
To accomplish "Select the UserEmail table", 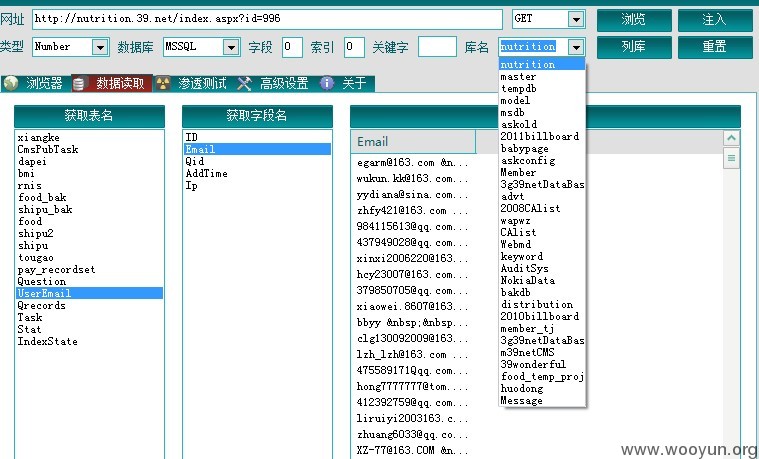I will pyautogui.click(x=89, y=293).
